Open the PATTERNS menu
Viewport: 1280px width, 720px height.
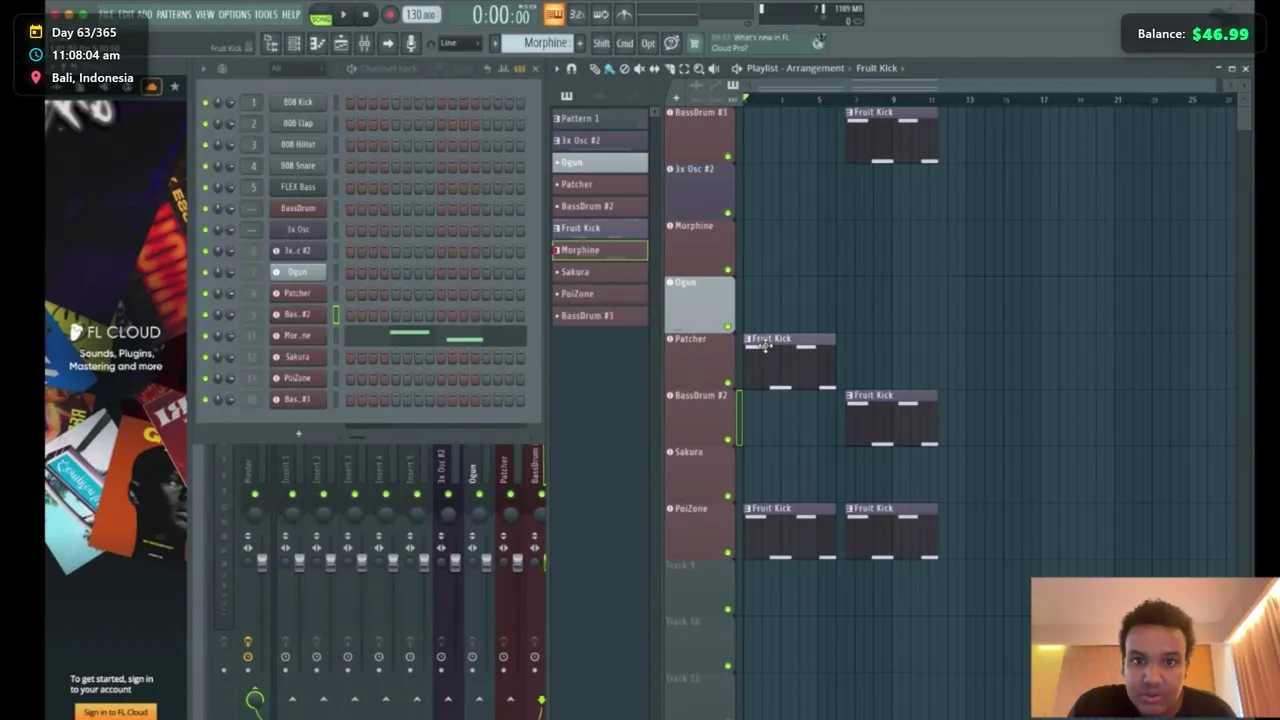pos(174,14)
